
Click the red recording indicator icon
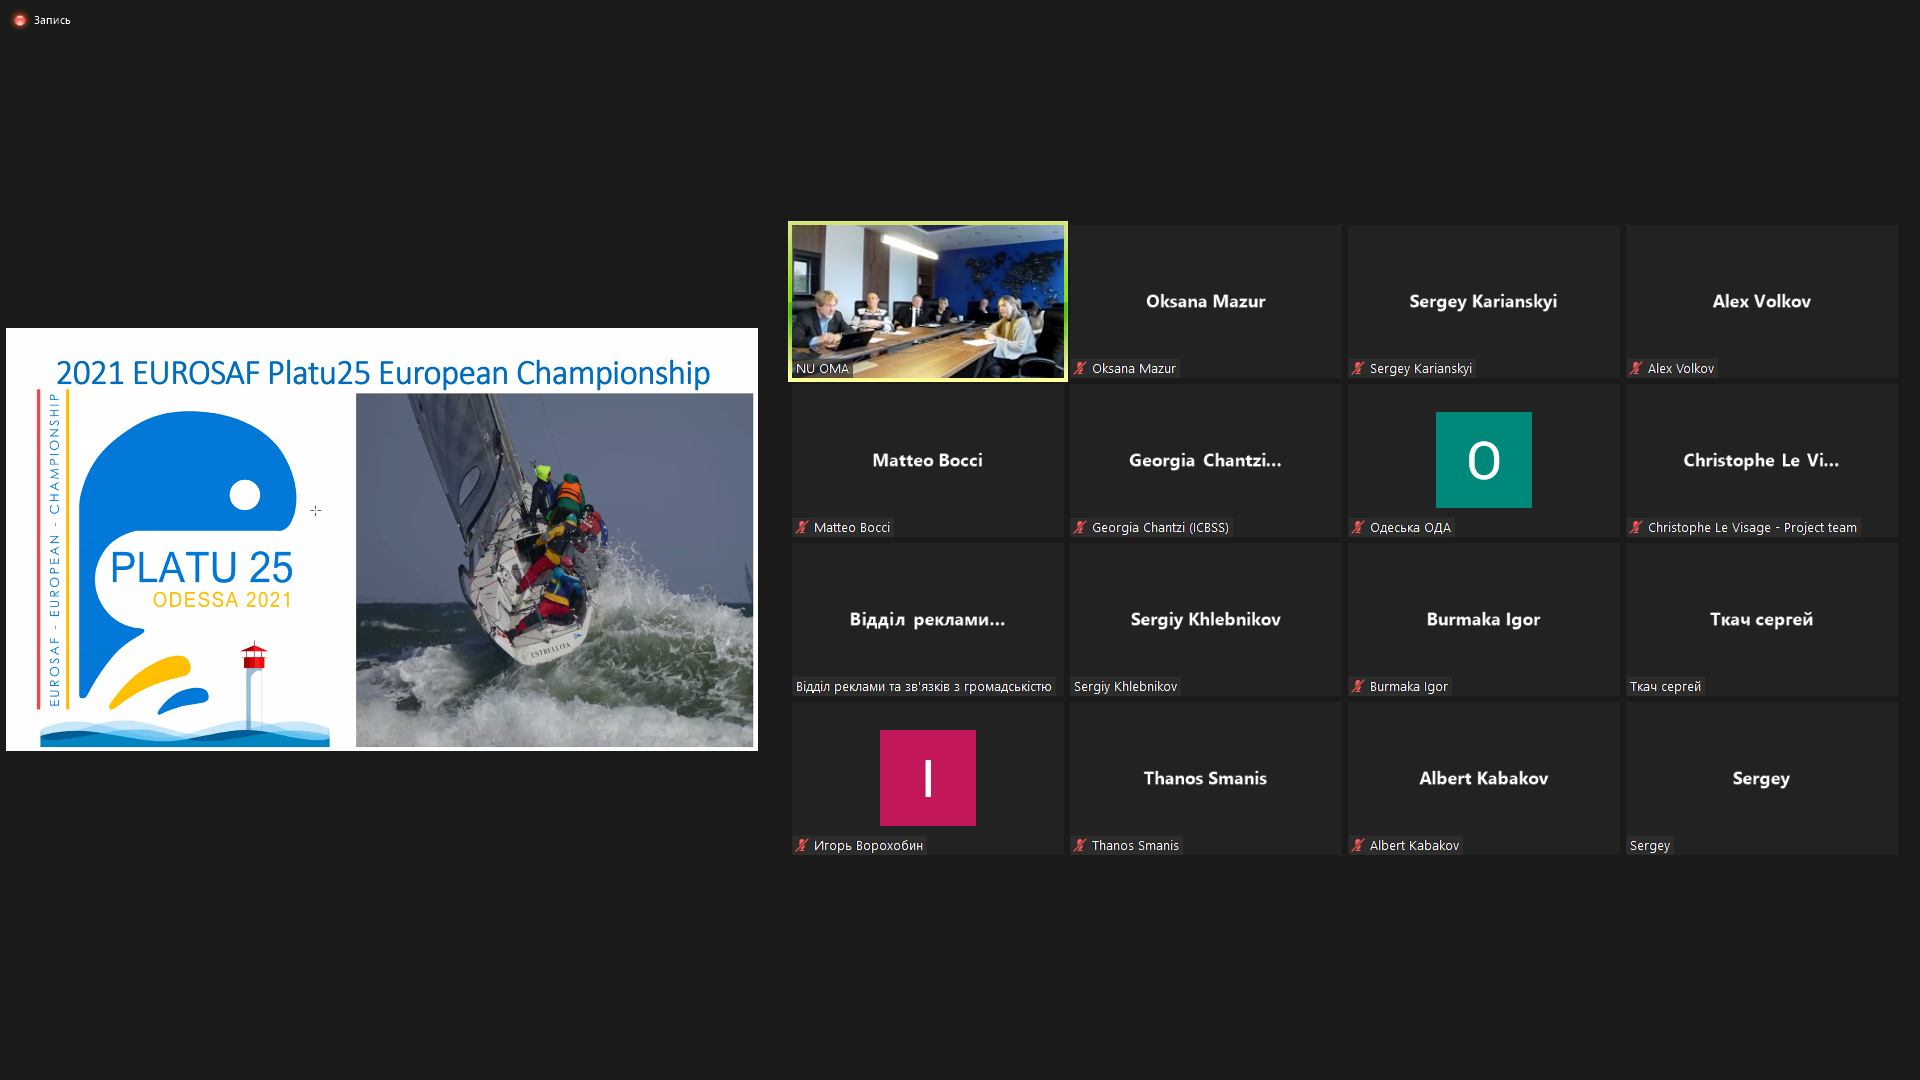[19, 20]
